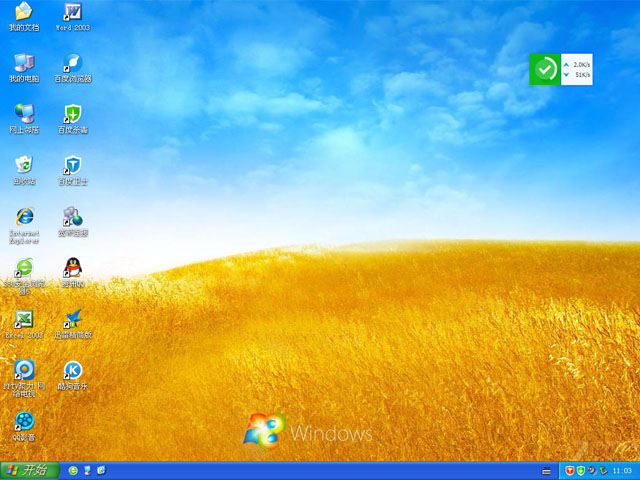The width and height of the screenshot is (640, 480).
Task: Select the PPTV network TV shortcut
Action: 24,379
